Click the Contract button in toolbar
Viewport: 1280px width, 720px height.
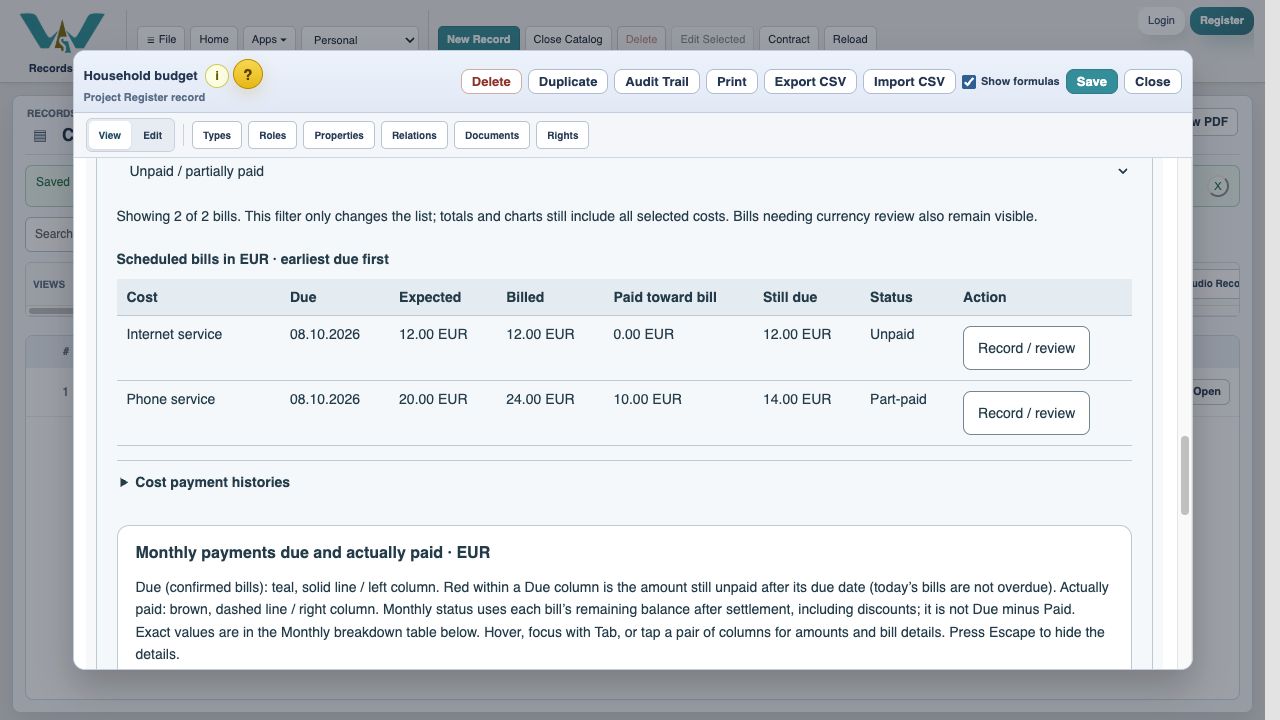coord(789,39)
